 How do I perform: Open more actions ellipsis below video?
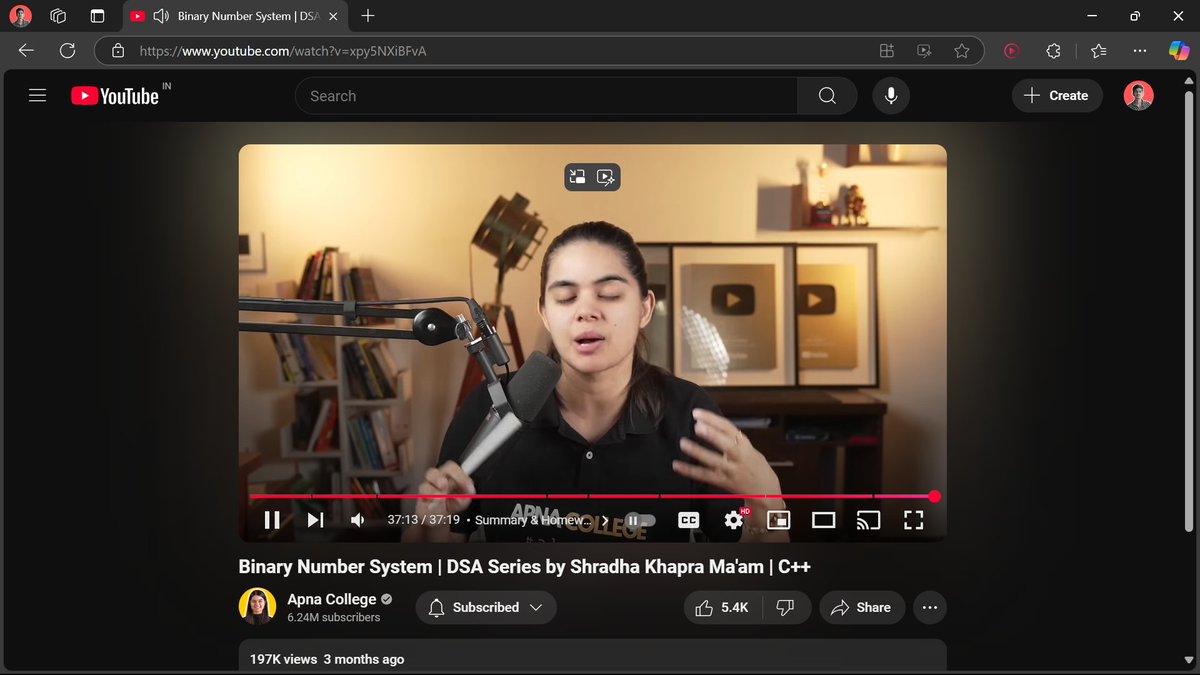(930, 607)
